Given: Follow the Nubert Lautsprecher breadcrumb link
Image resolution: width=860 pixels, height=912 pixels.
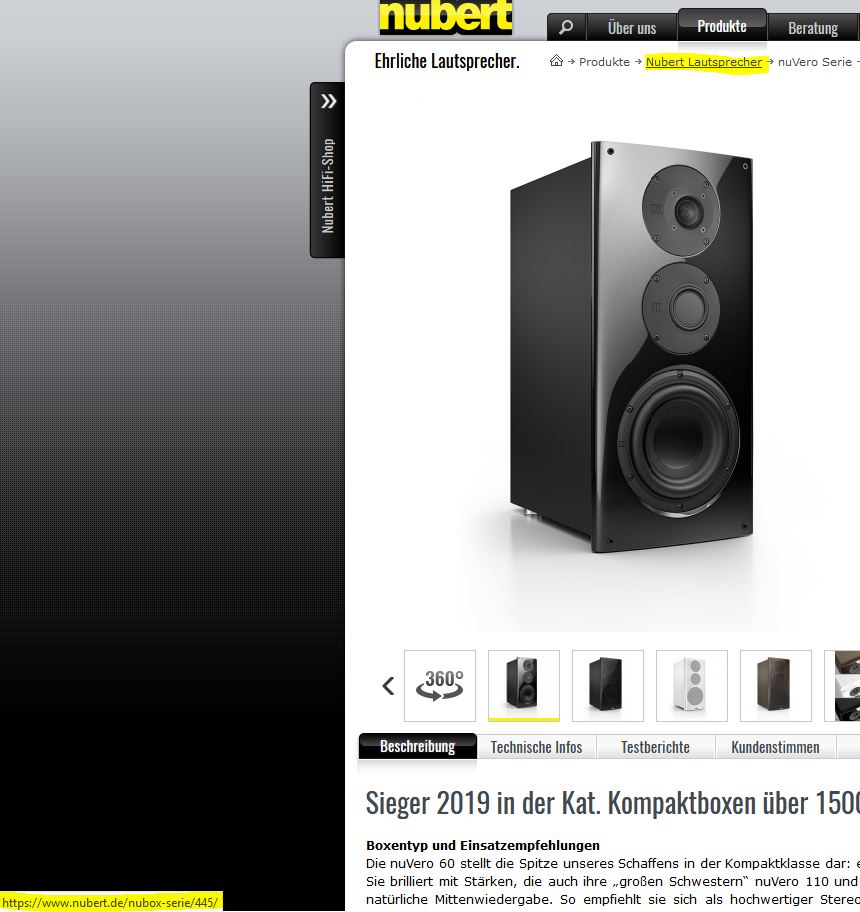Looking at the screenshot, I should pyautogui.click(x=704, y=62).
